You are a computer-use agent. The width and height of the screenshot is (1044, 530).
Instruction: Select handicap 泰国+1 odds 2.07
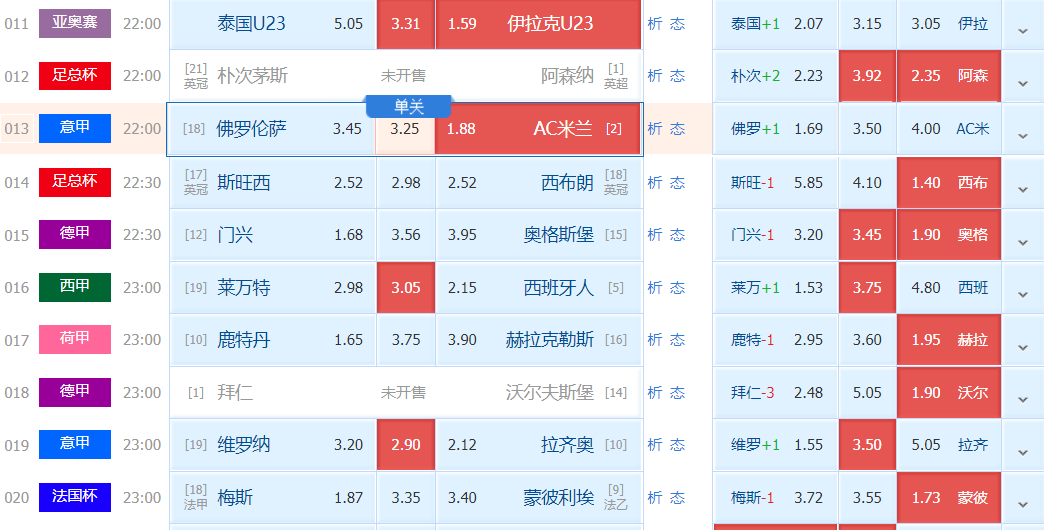pyautogui.click(x=776, y=24)
